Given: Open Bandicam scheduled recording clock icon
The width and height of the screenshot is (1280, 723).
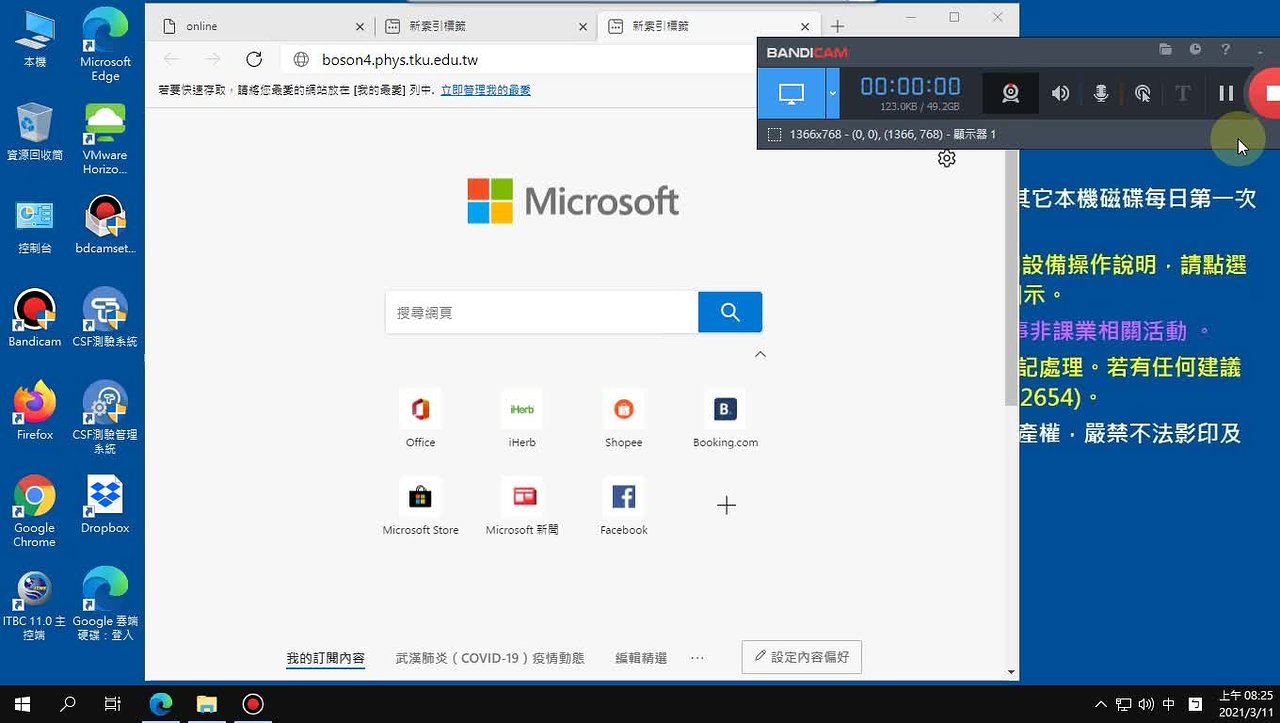Looking at the screenshot, I should [x=1195, y=49].
